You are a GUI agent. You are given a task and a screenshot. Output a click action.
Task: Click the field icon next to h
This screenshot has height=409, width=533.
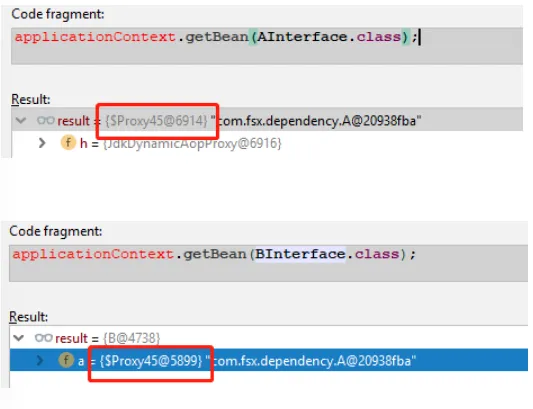68,142
